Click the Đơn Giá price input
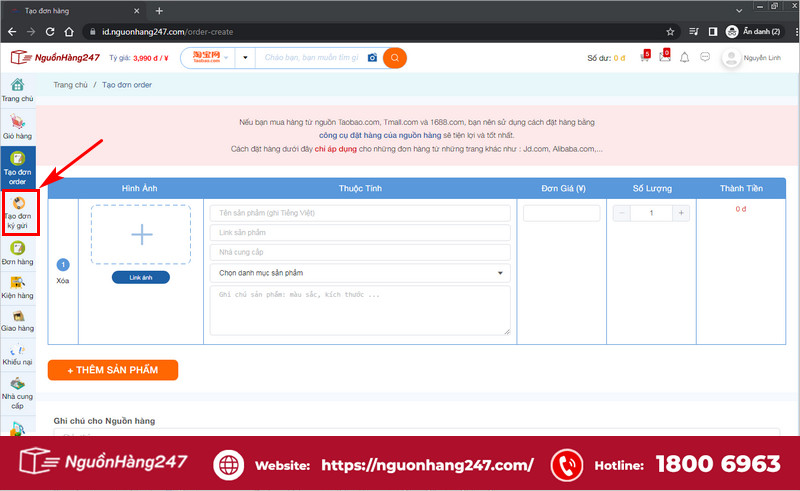The image size is (800, 491). click(x=561, y=213)
